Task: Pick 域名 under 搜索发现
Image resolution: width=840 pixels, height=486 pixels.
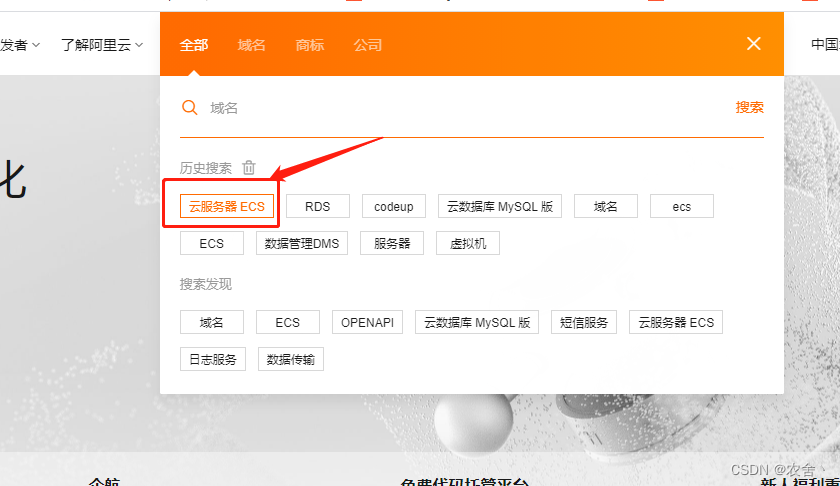Action: click(212, 322)
